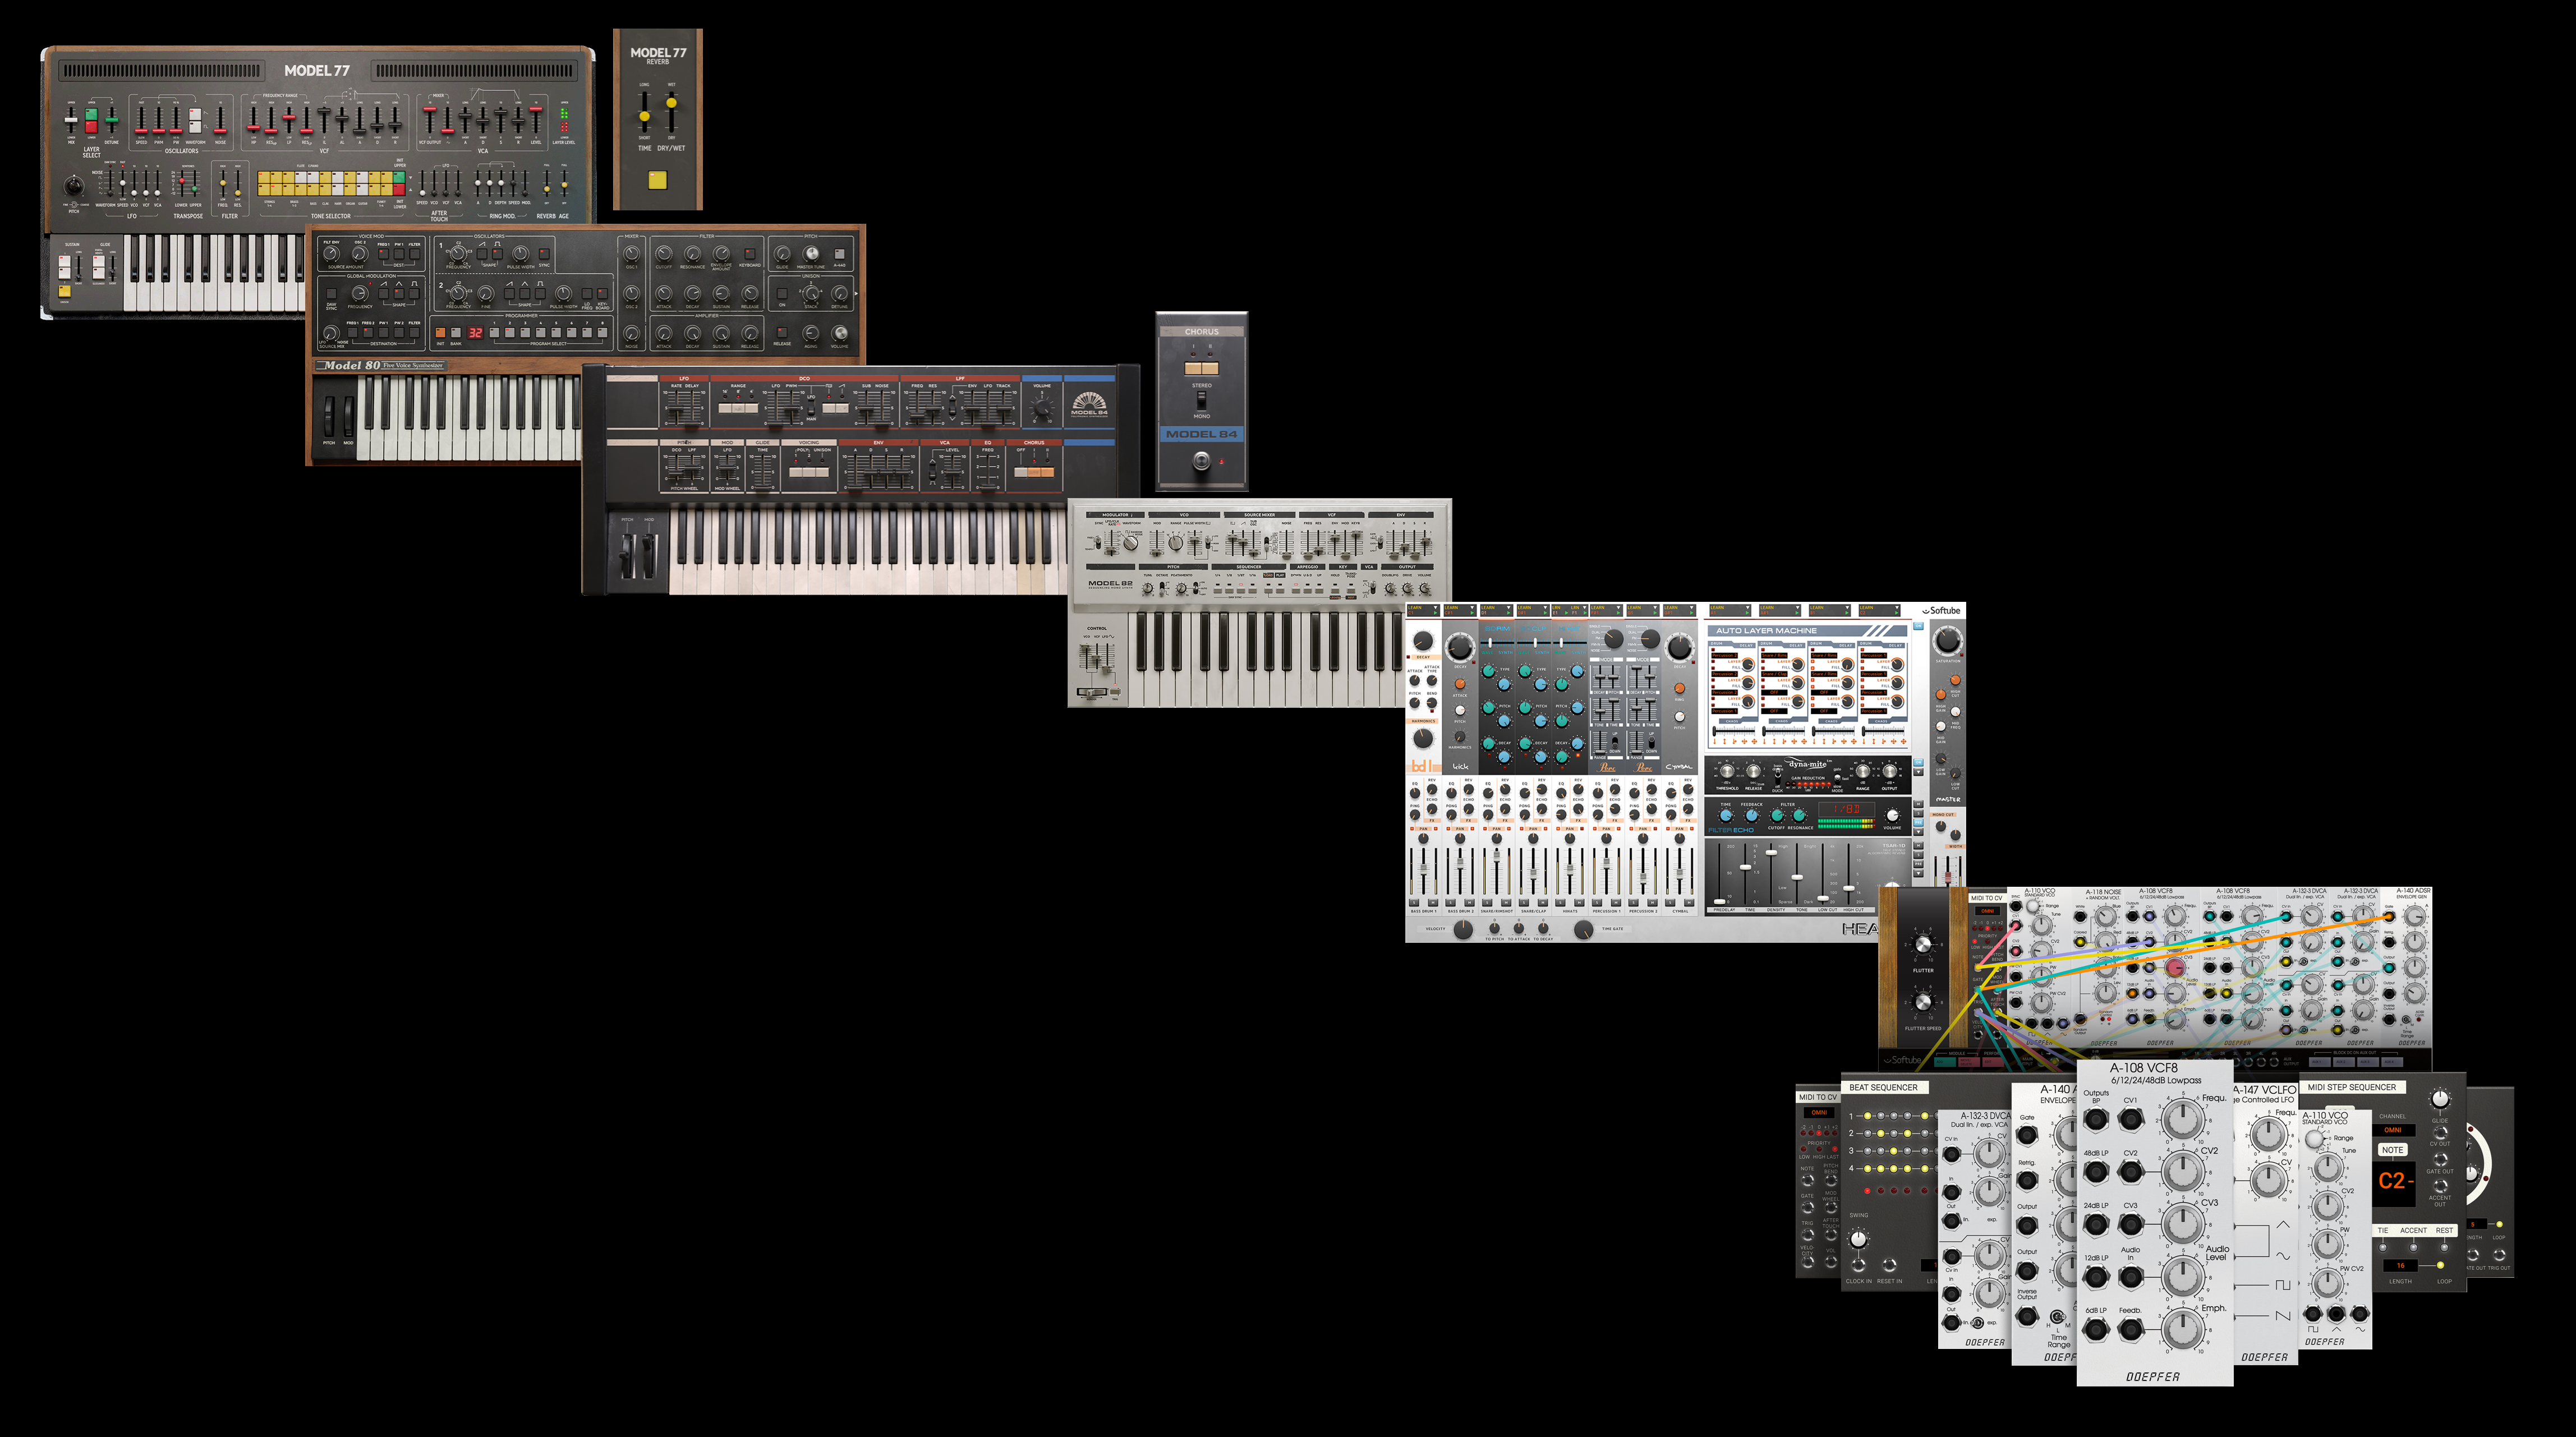
Task: Click the Resonance knob on Model 80
Action: [692, 254]
